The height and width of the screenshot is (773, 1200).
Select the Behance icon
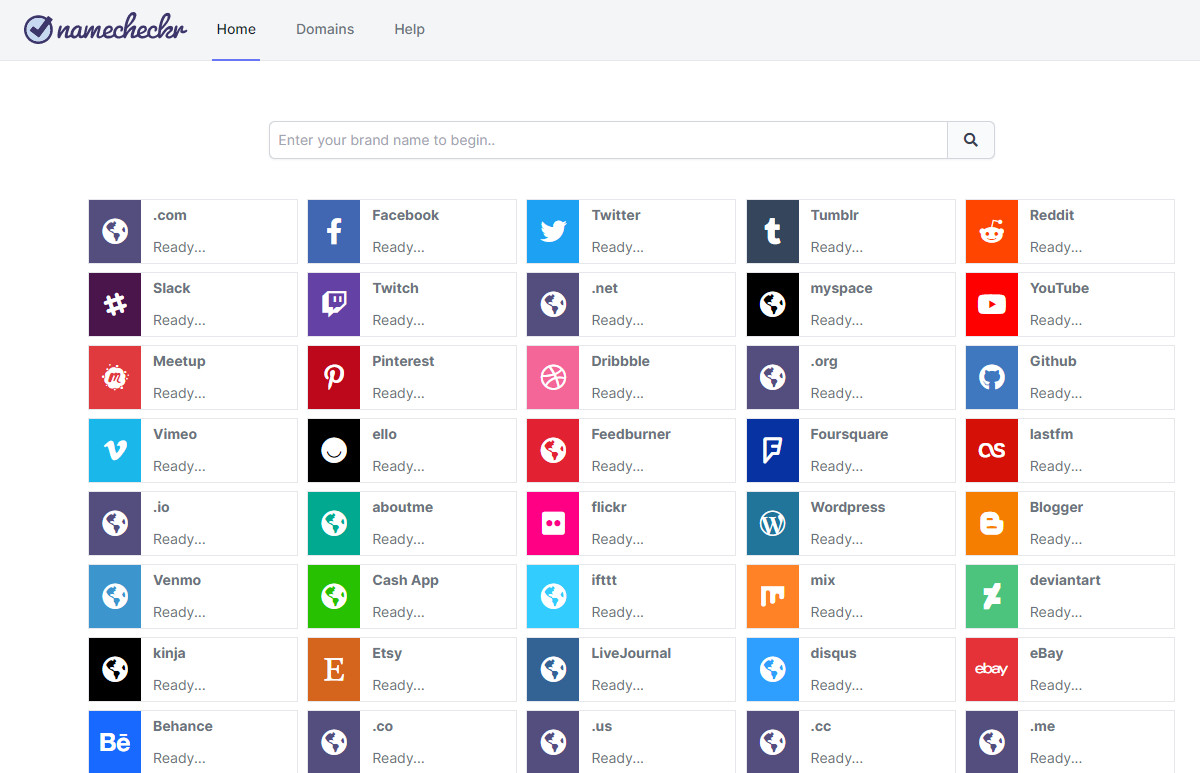point(115,742)
